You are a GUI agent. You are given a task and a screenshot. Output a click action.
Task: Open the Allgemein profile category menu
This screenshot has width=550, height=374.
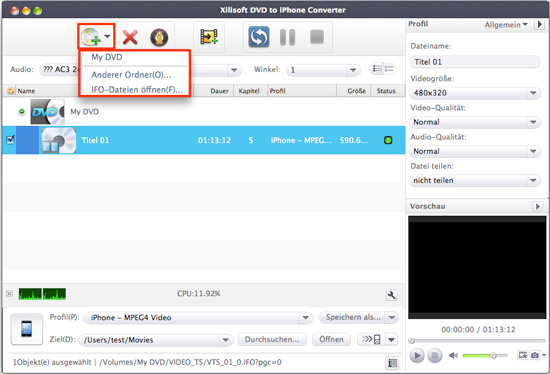click(x=506, y=25)
